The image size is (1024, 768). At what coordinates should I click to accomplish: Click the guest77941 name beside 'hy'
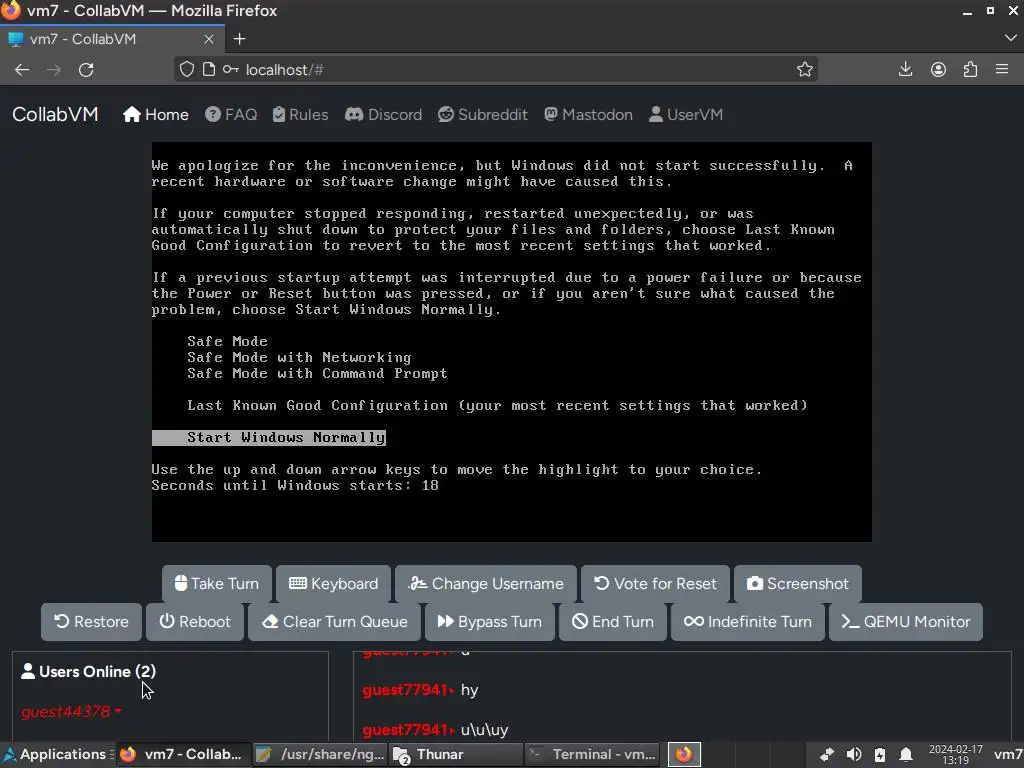[405, 690]
